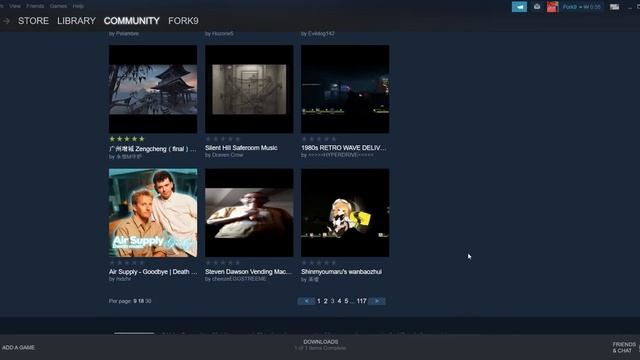Go to previous page arrow button

(x=306, y=301)
